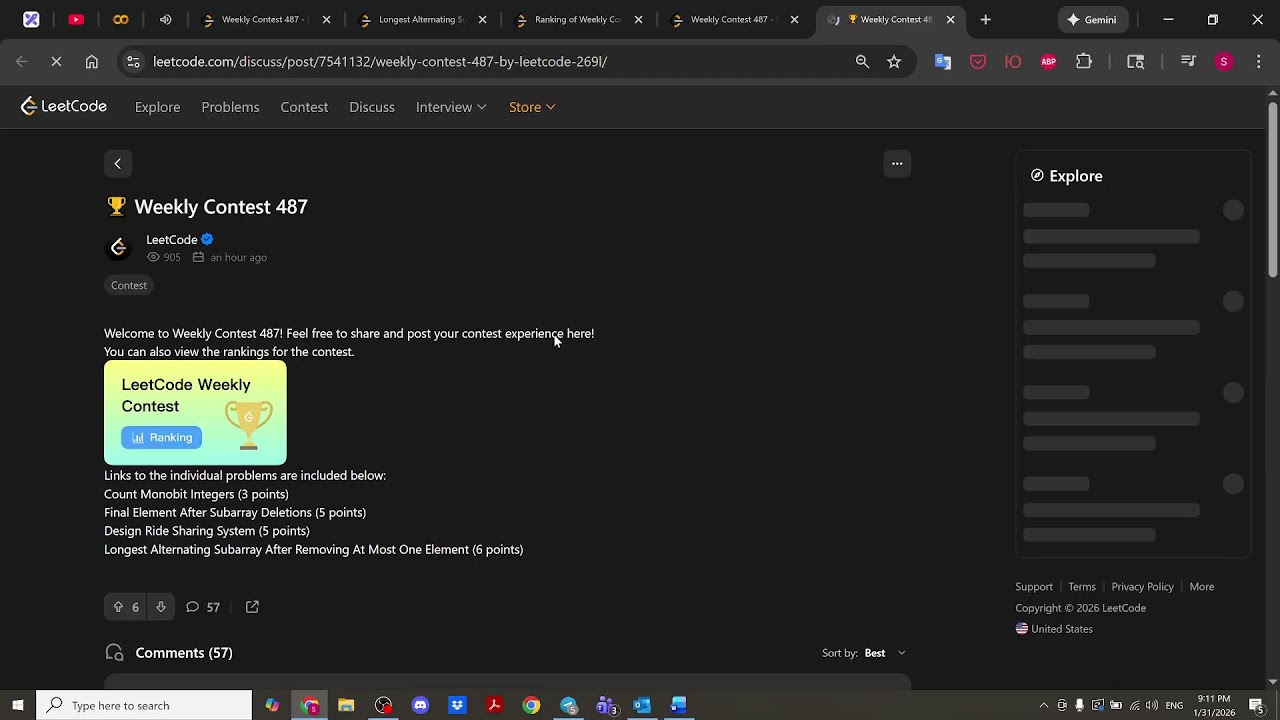The image size is (1280, 720).
Task: Expand the Store dropdown menu
Action: [532, 107]
